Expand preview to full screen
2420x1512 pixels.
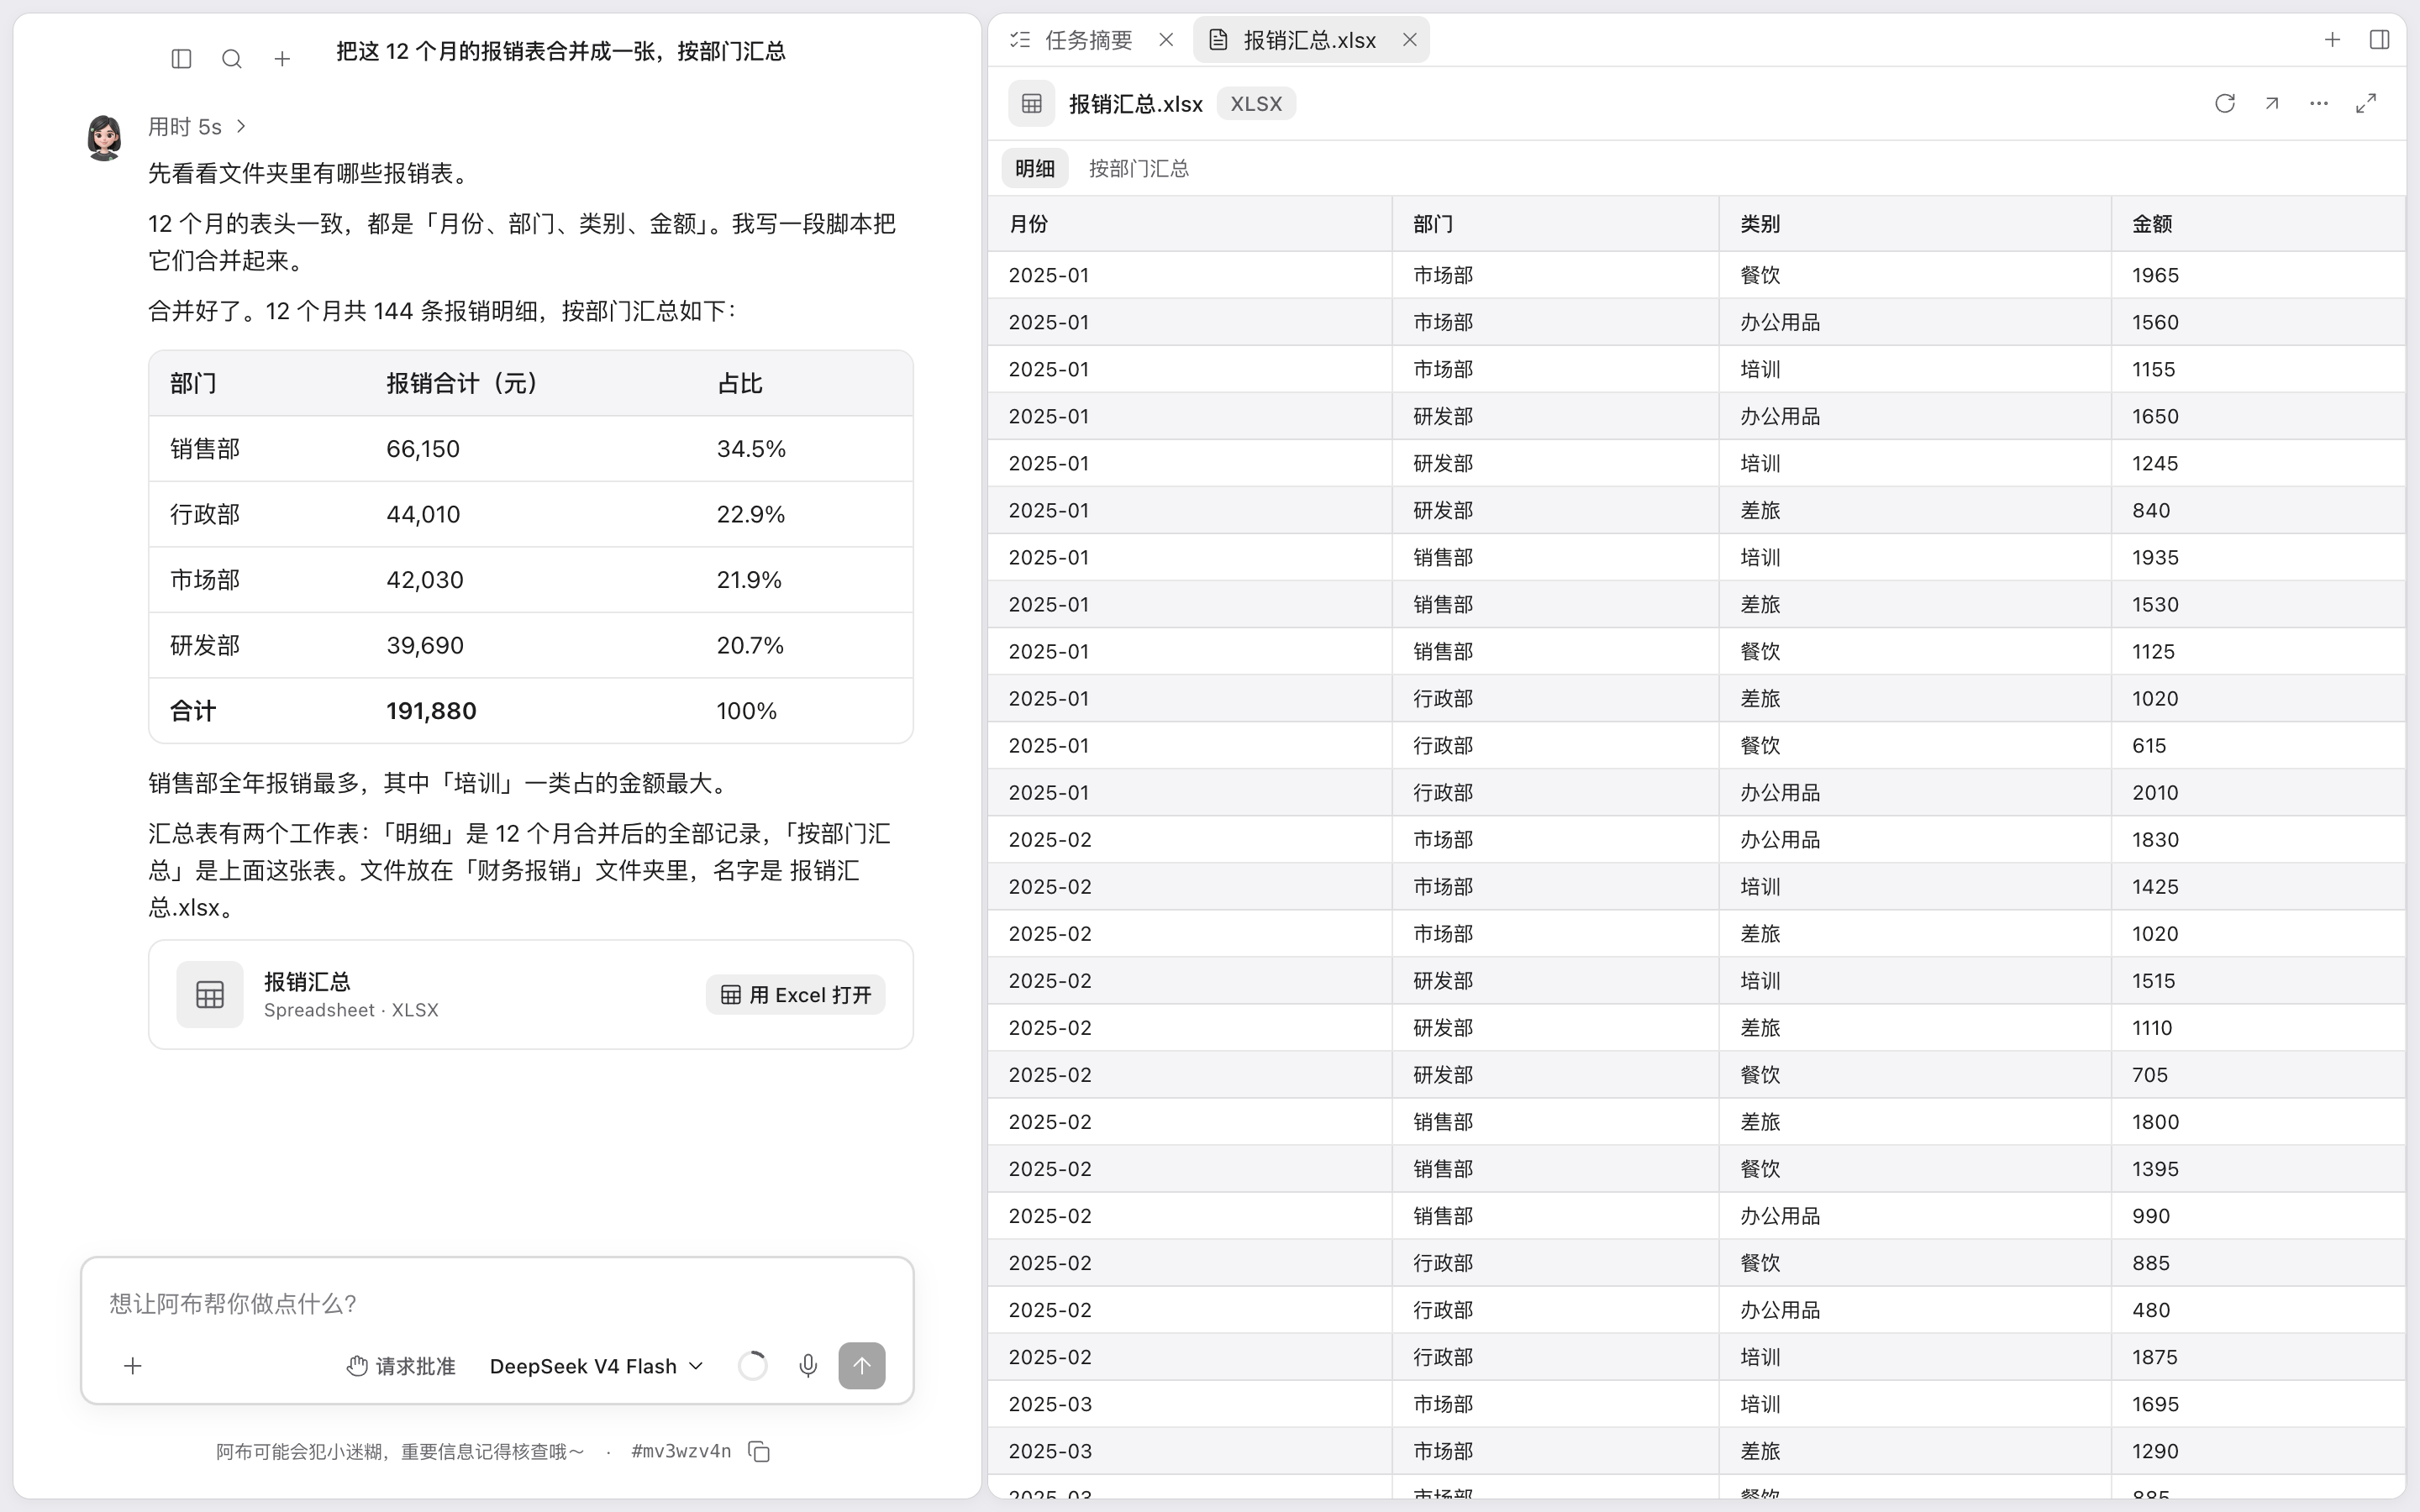[2366, 104]
